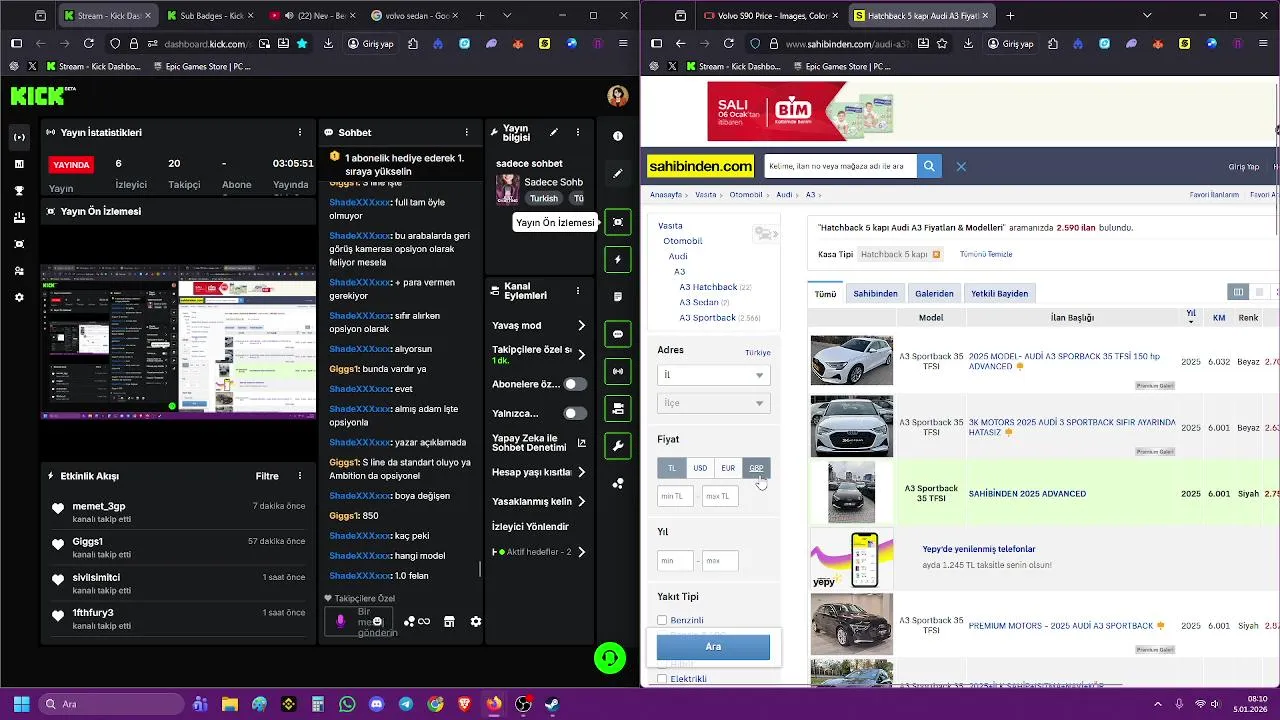Open the İl province dropdown

[714, 375]
